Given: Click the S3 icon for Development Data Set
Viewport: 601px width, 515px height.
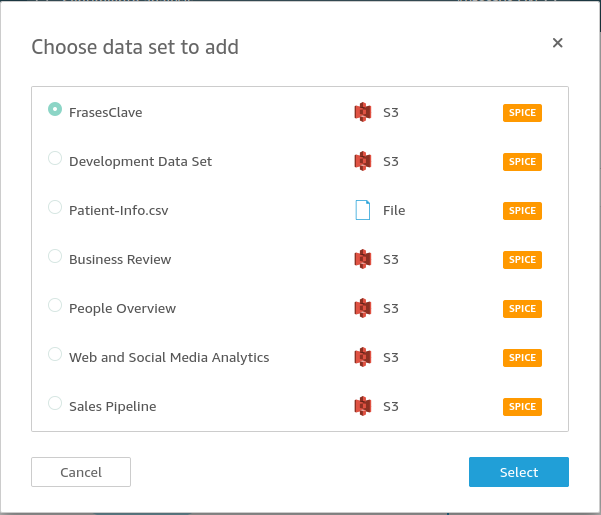Looking at the screenshot, I should 362,162.
